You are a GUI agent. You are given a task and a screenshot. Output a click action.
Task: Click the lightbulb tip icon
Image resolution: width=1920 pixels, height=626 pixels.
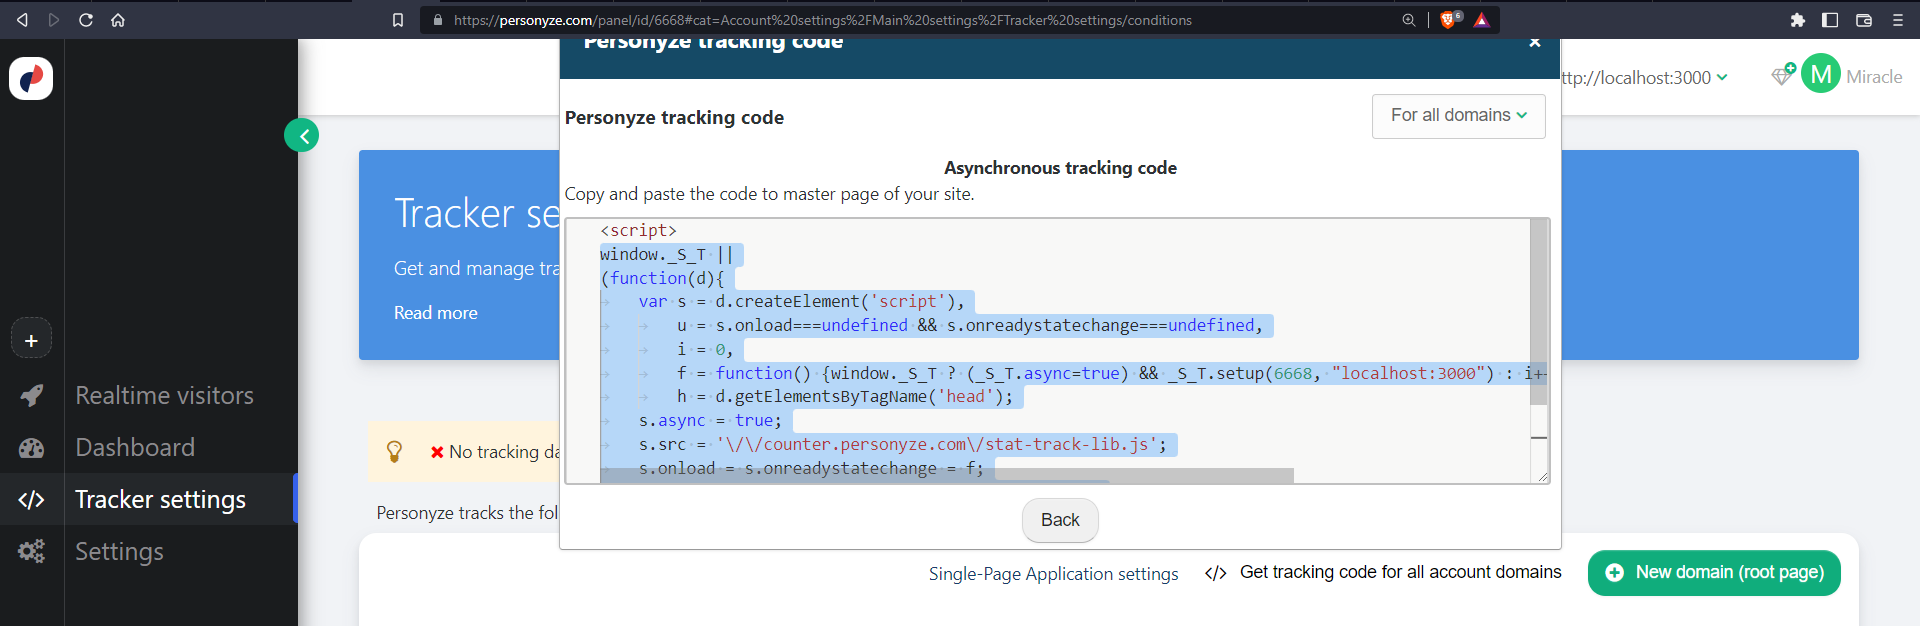point(394,452)
